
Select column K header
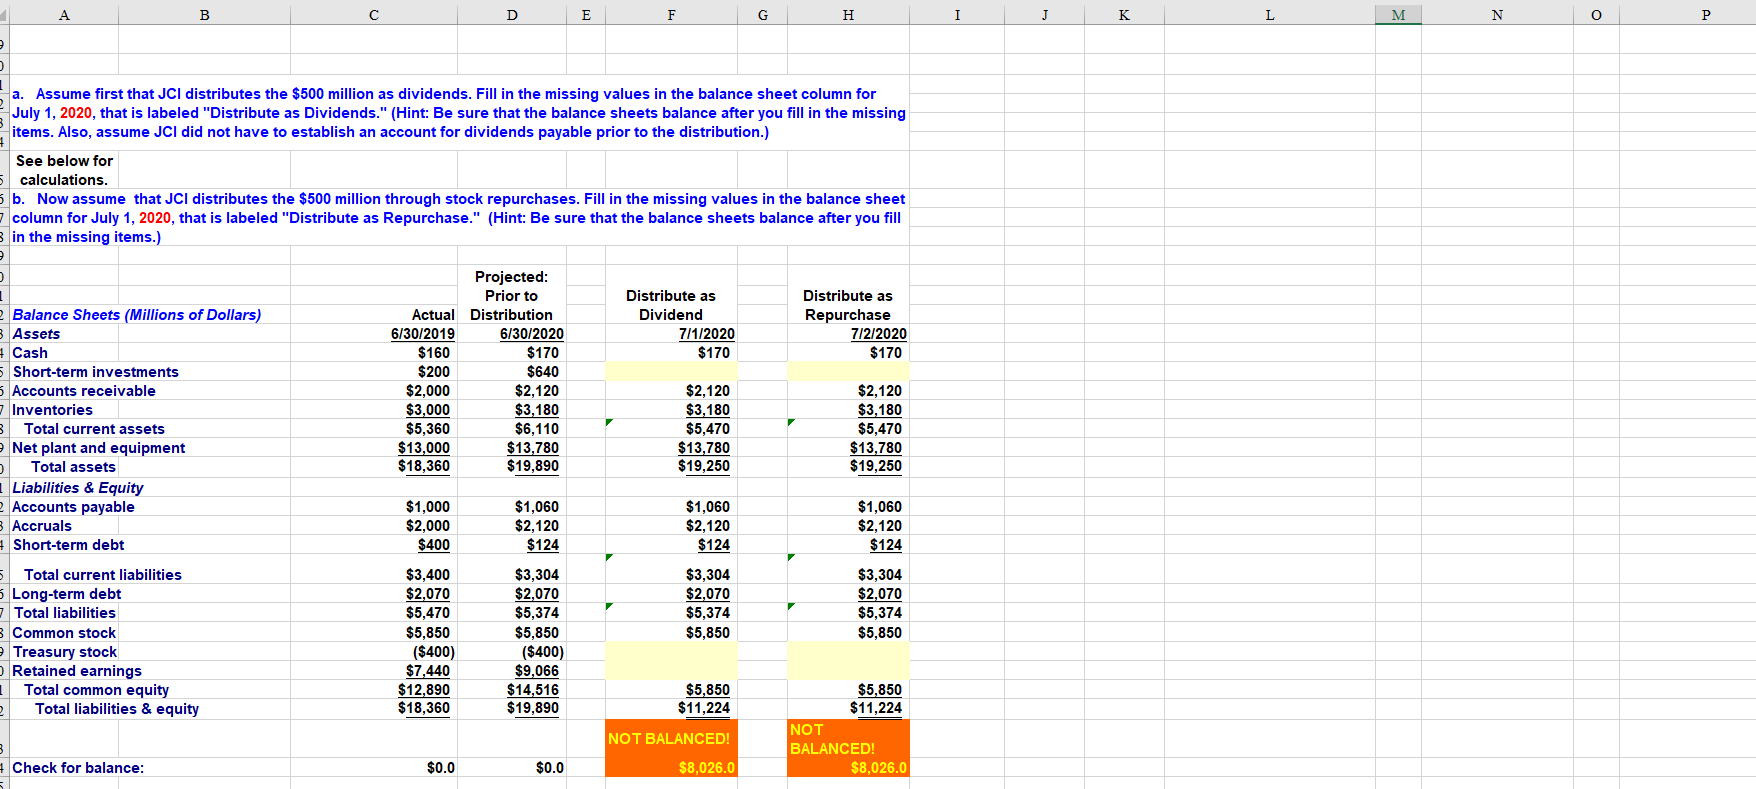(1124, 14)
